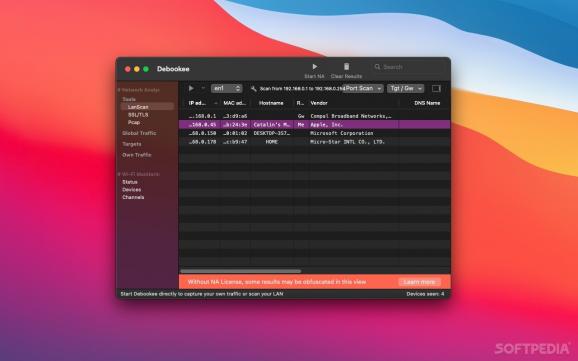
Task: Click the Learn more button
Action: click(419, 282)
